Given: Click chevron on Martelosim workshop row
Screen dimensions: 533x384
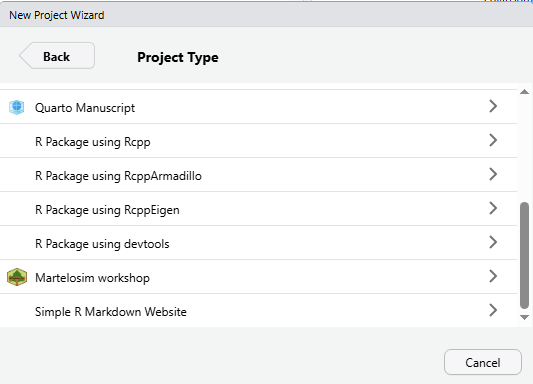Looking at the screenshot, I should [493, 276].
